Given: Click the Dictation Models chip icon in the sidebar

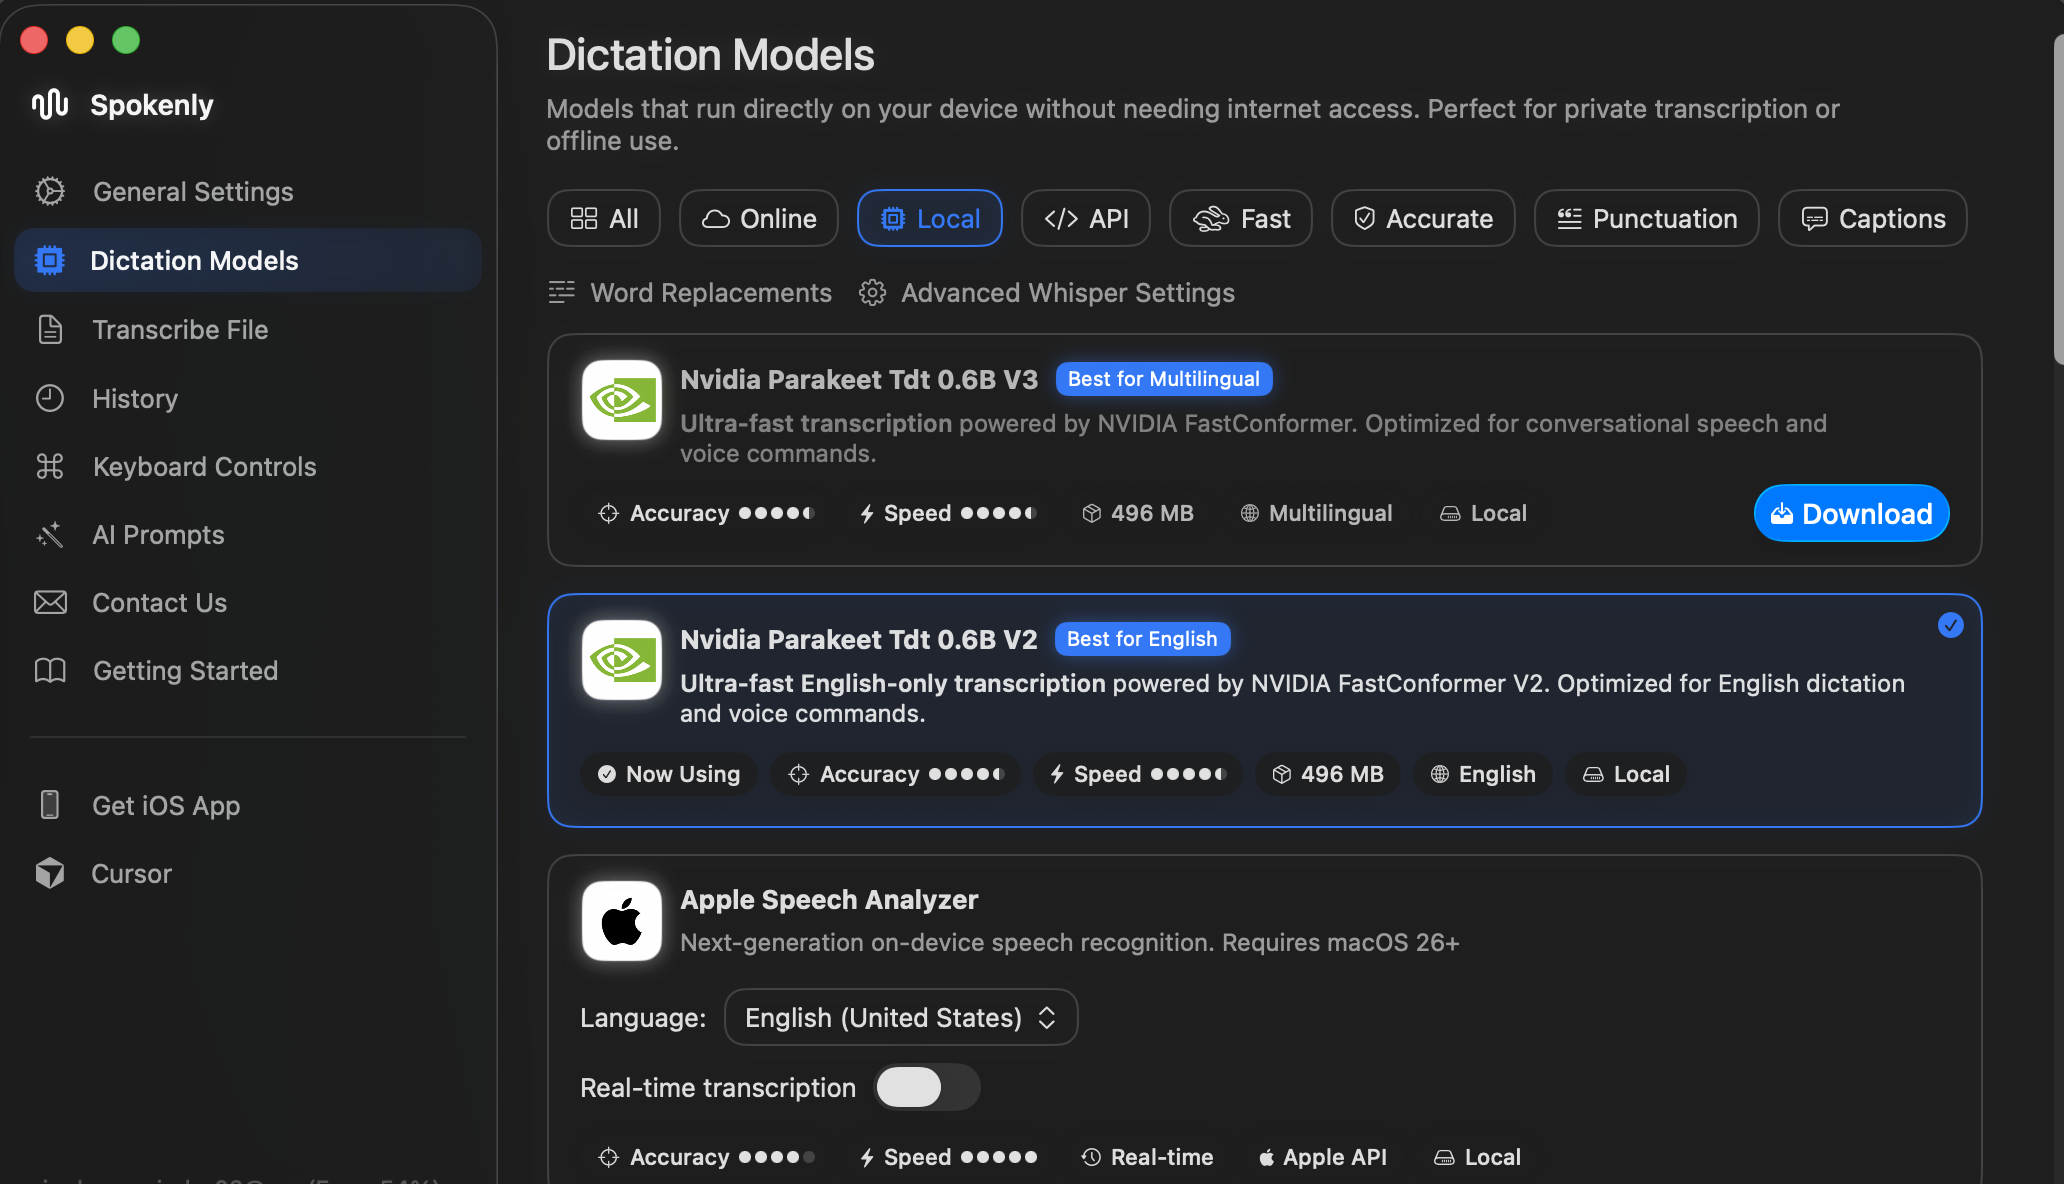Looking at the screenshot, I should [x=49, y=261].
